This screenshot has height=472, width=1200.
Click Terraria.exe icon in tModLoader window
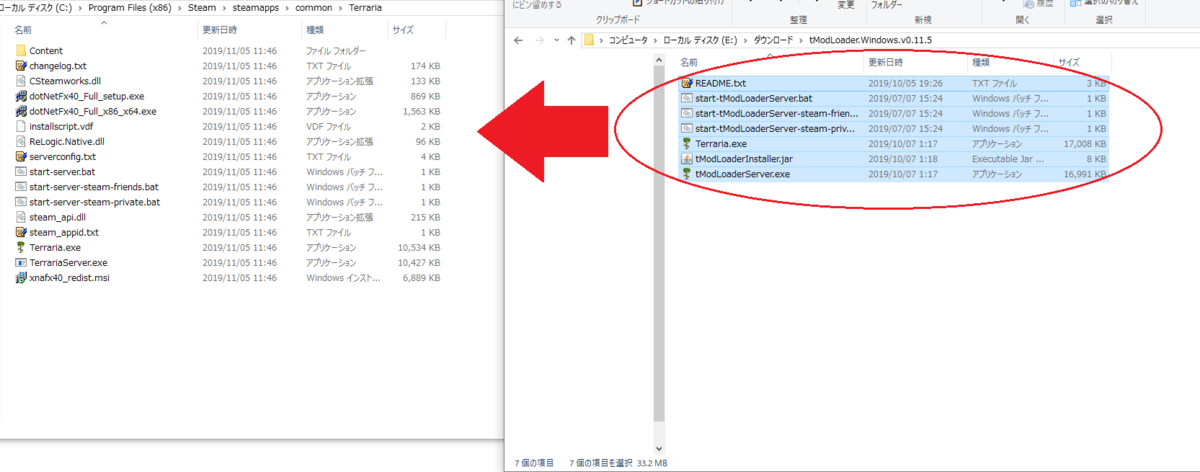click(686, 144)
